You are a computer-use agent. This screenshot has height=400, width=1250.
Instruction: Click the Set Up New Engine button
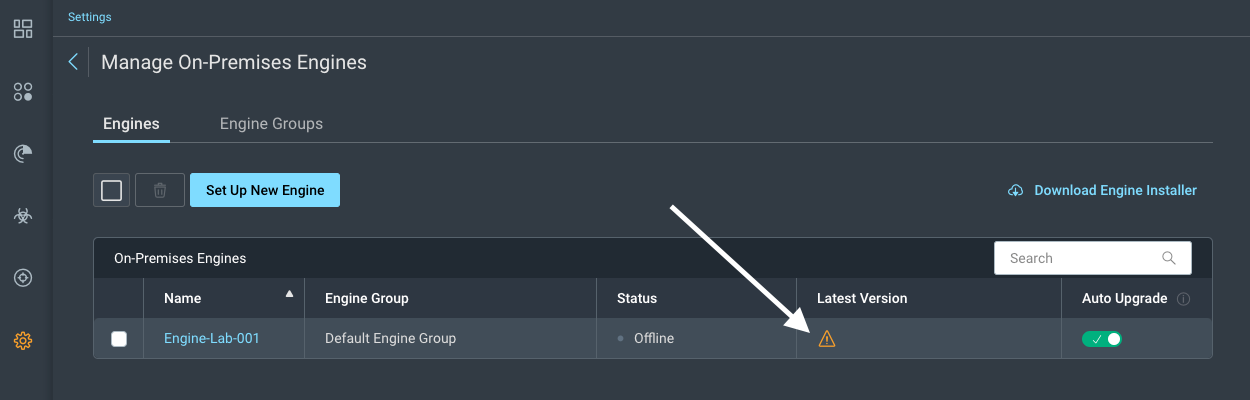[265, 190]
